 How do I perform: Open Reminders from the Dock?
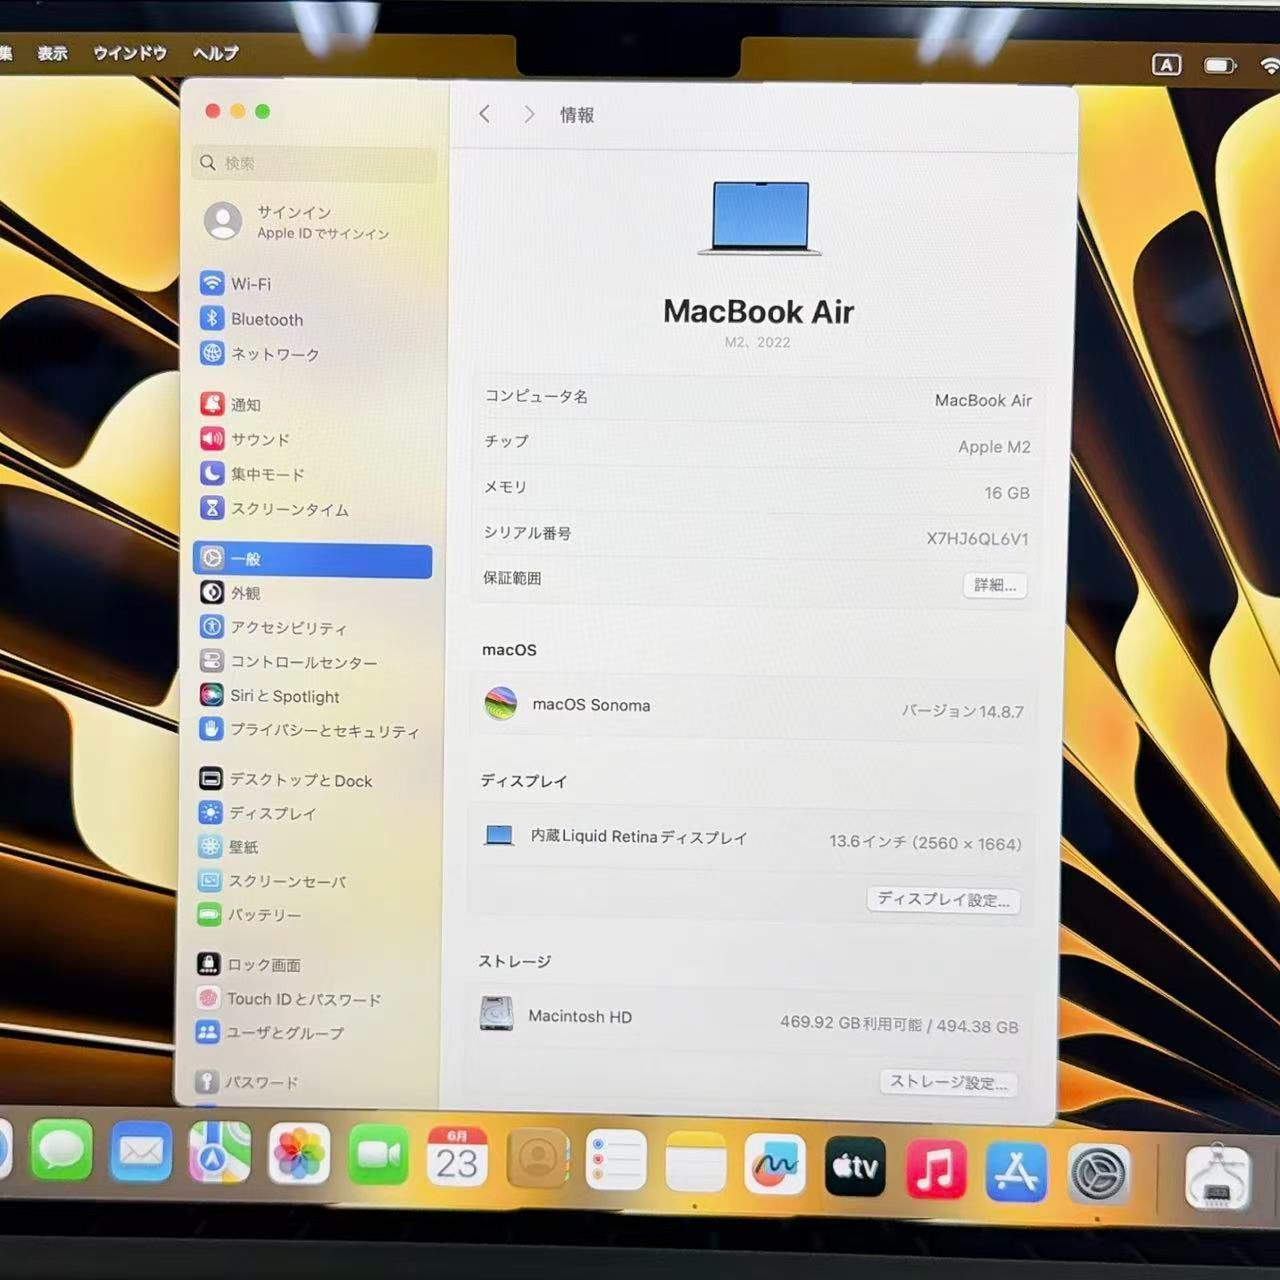point(616,1160)
